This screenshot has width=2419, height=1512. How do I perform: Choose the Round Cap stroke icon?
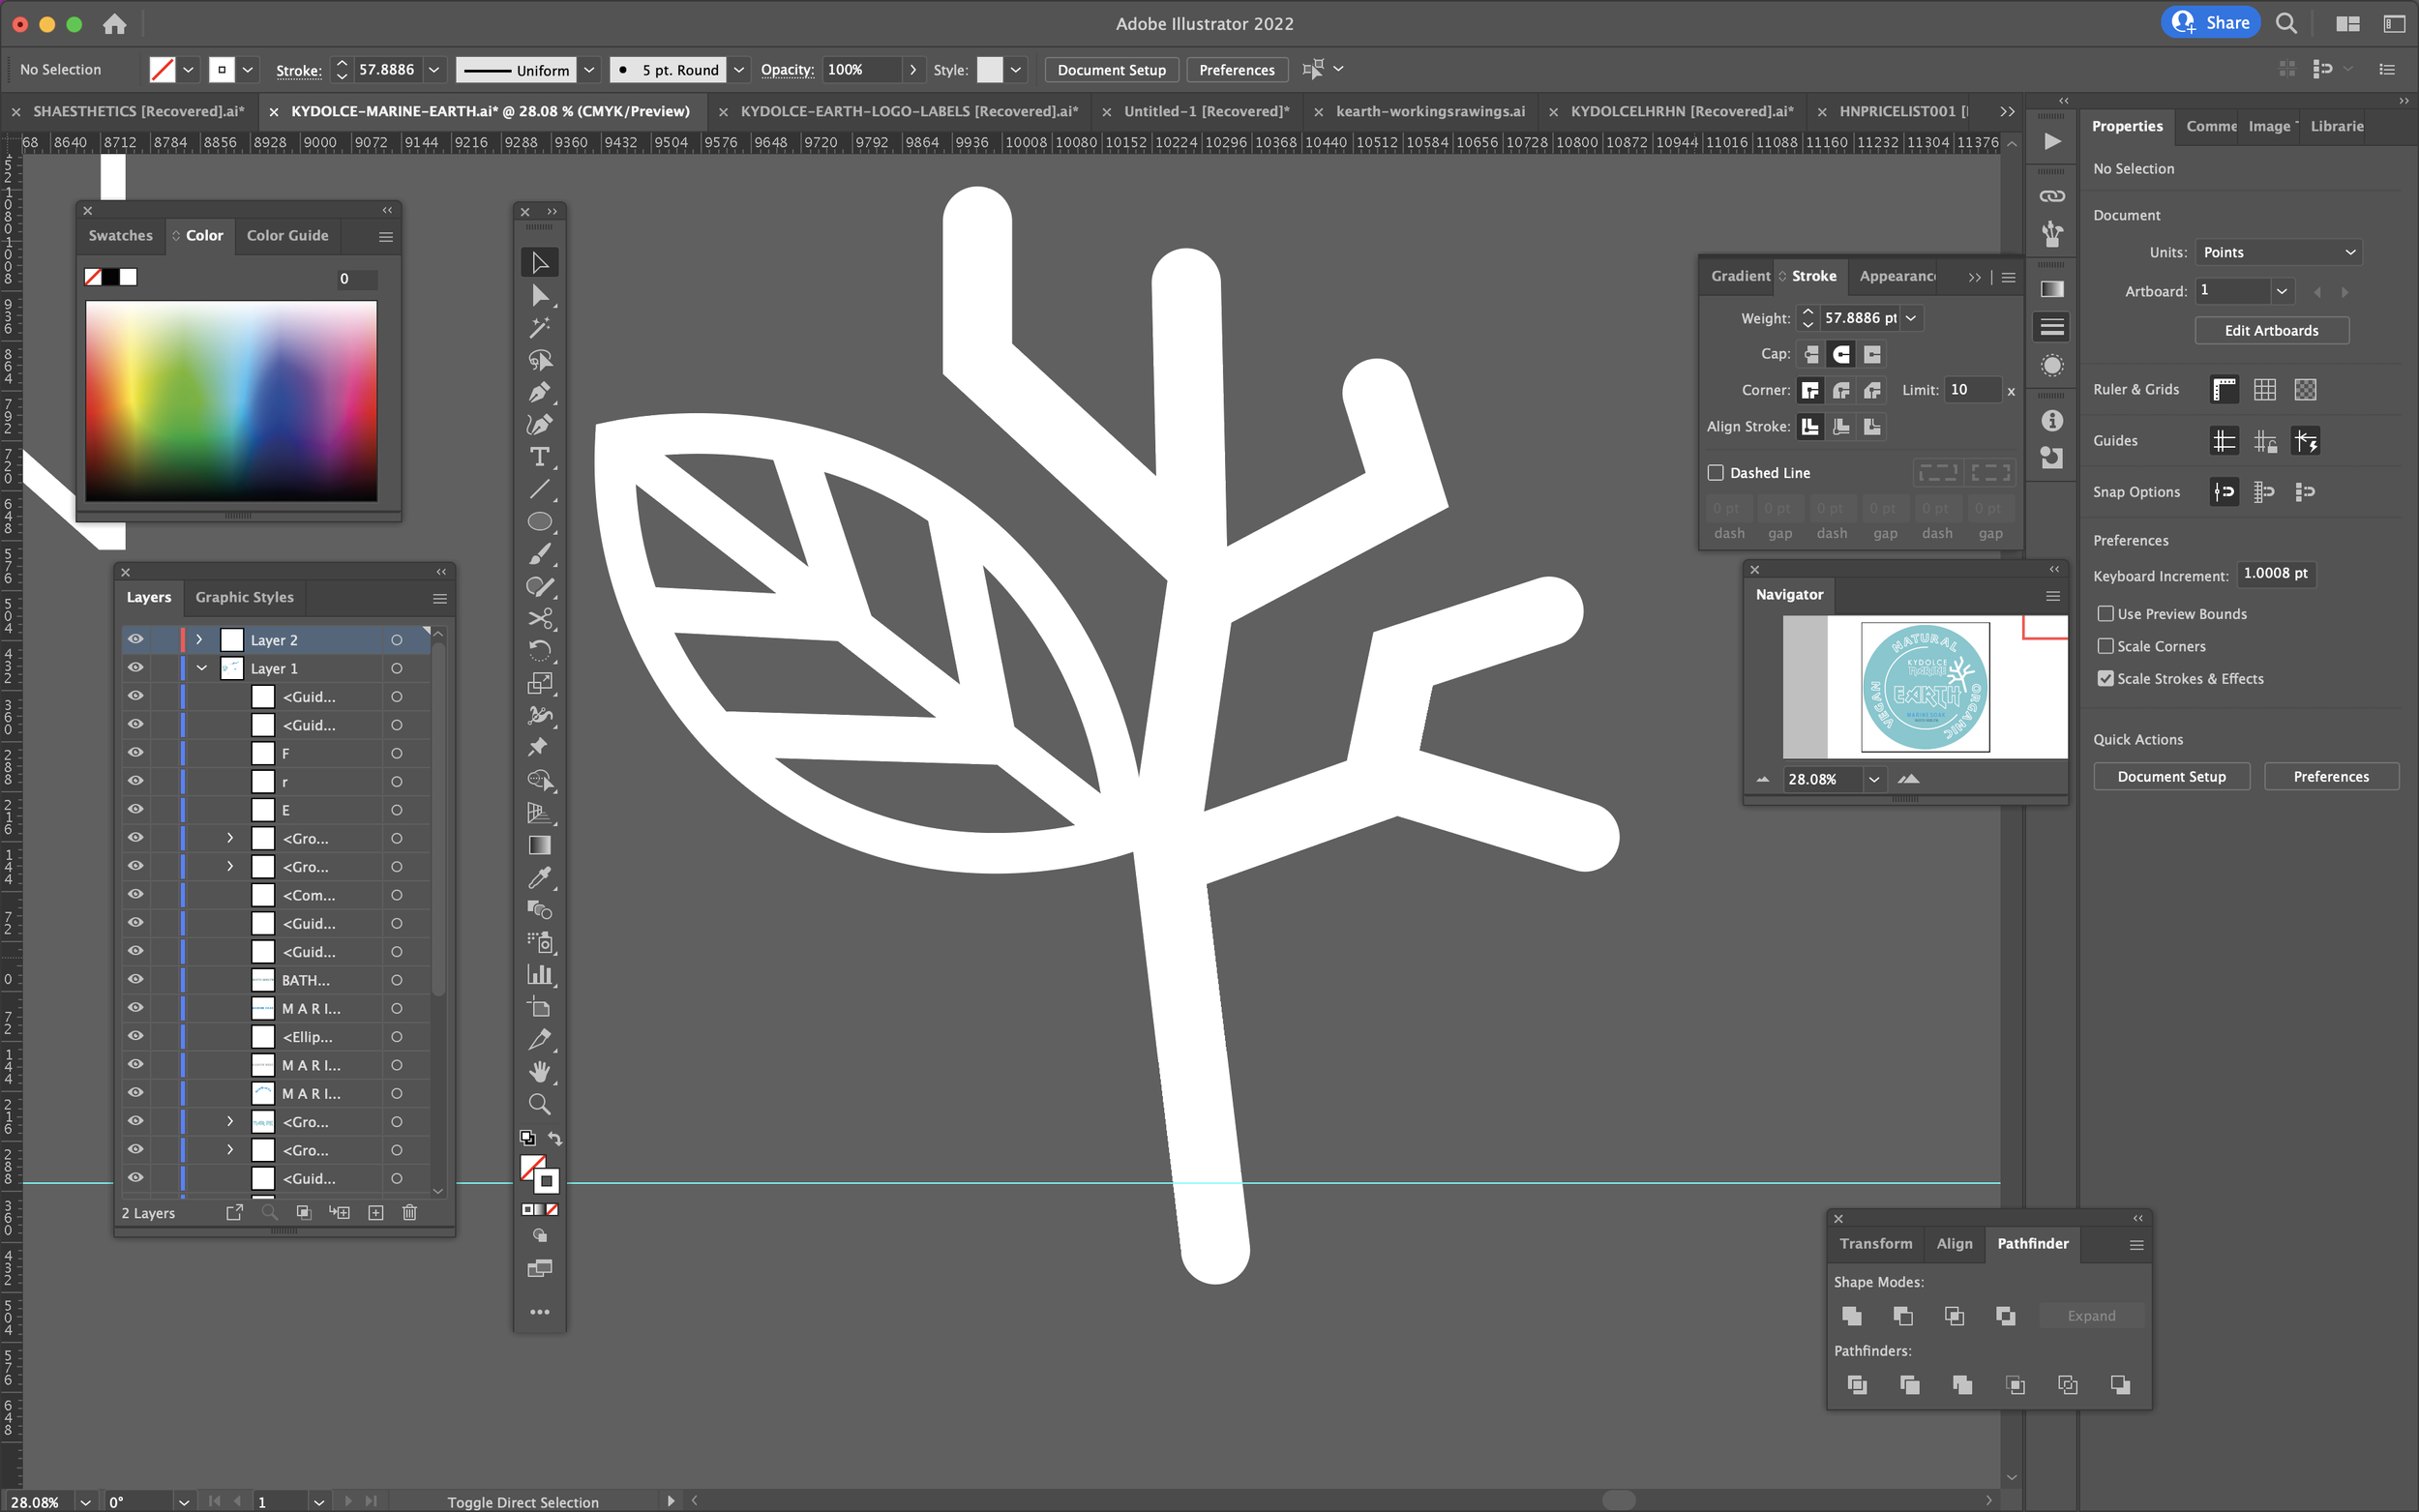tap(1842, 354)
